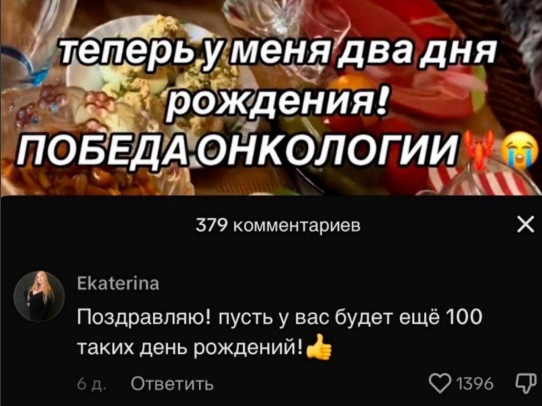Click the crying face emoji in the caption
The width and height of the screenshot is (542, 406).
(521, 152)
